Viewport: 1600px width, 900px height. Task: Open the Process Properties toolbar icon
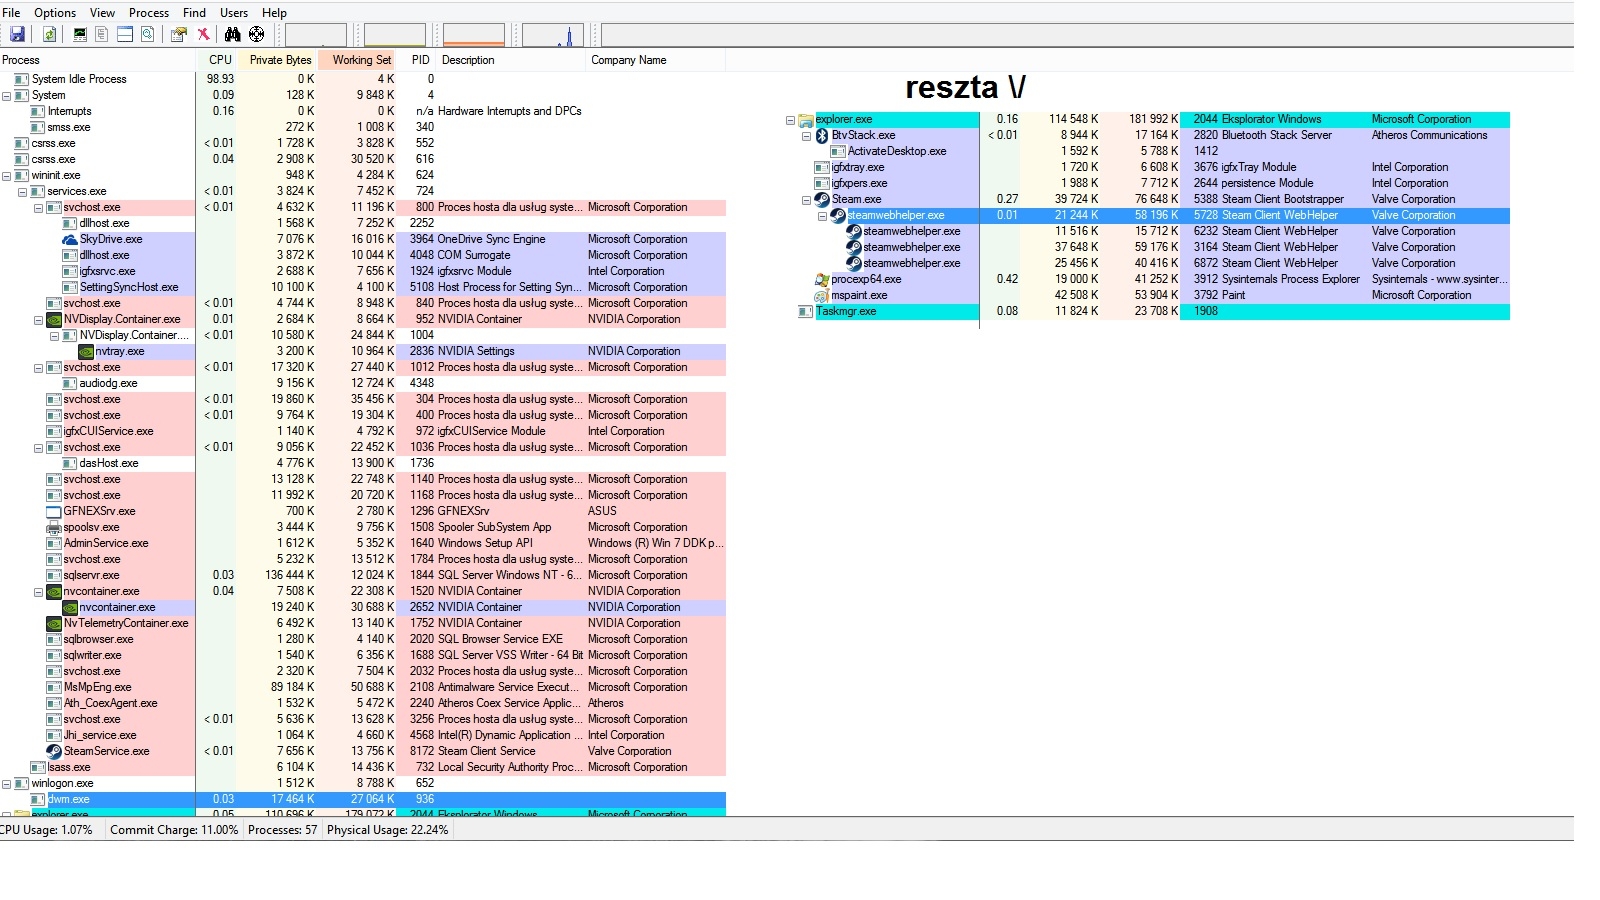(180, 34)
